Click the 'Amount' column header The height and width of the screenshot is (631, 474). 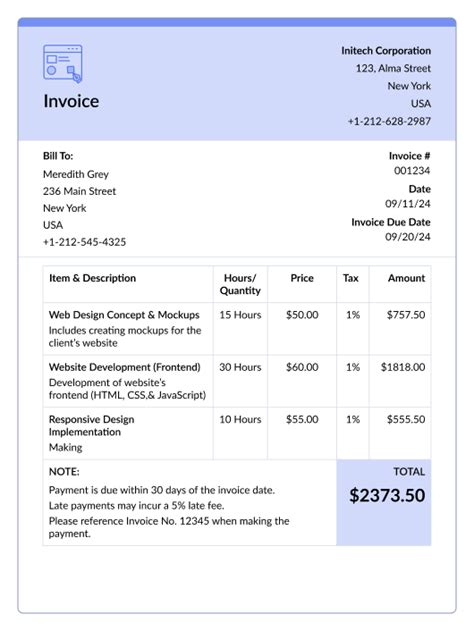(406, 278)
